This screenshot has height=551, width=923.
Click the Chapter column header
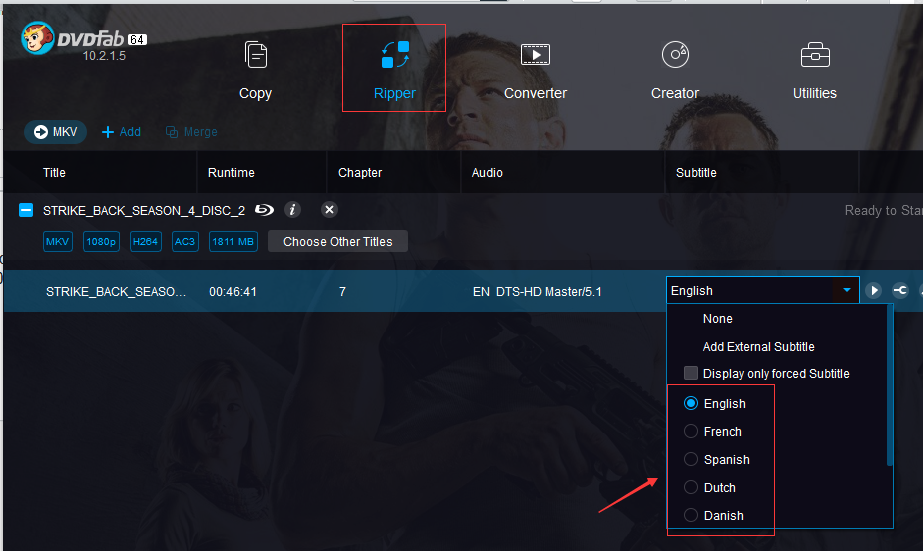tap(360, 172)
